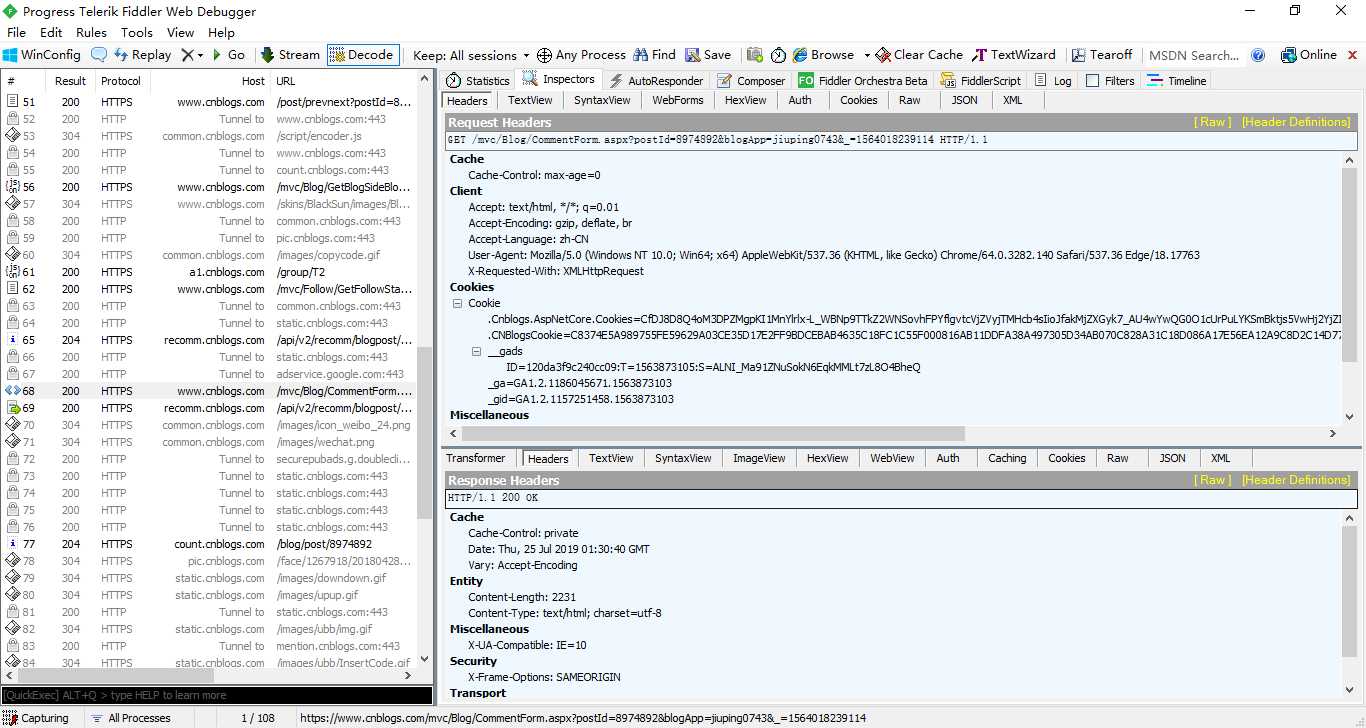The height and width of the screenshot is (728, 1366).
Task: Switch to the Statistics tab
Action: [478, 81]
